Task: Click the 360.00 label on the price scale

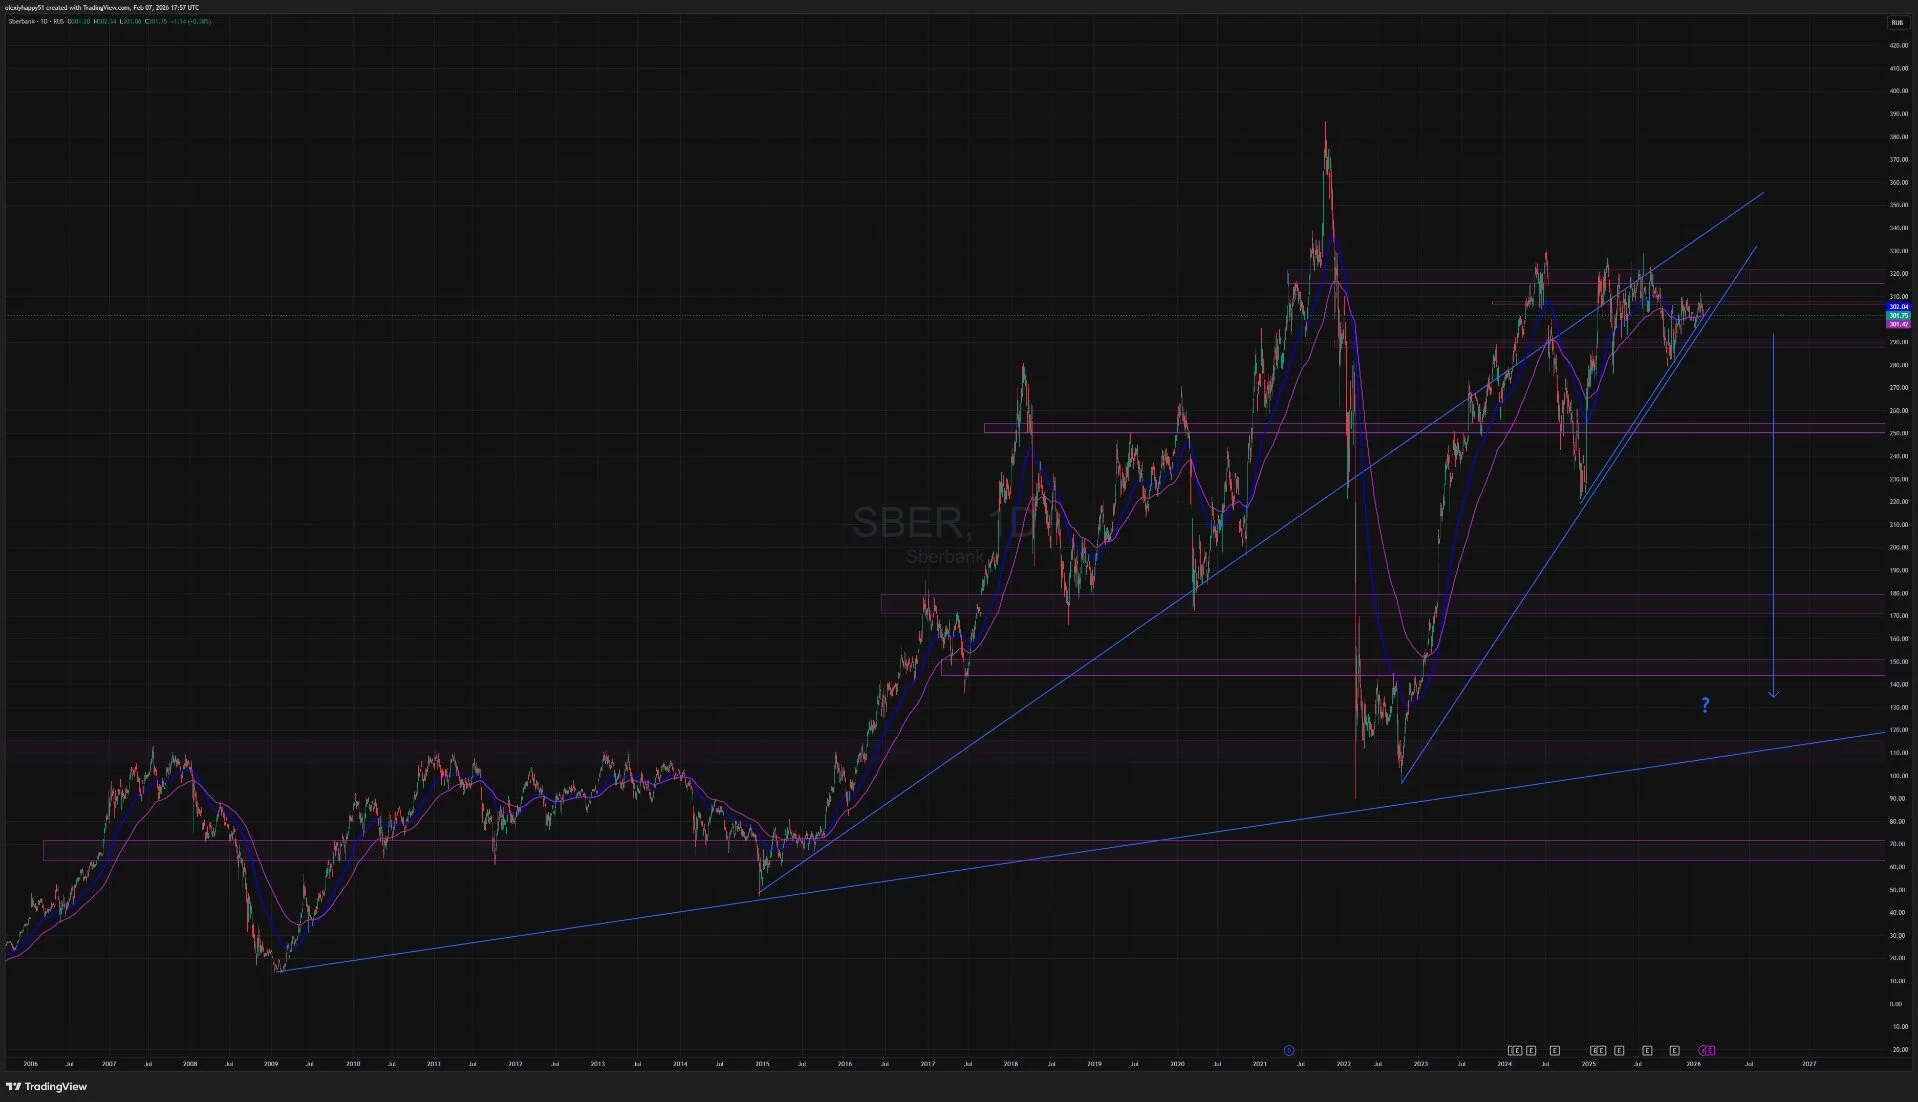Action: 1897,183
